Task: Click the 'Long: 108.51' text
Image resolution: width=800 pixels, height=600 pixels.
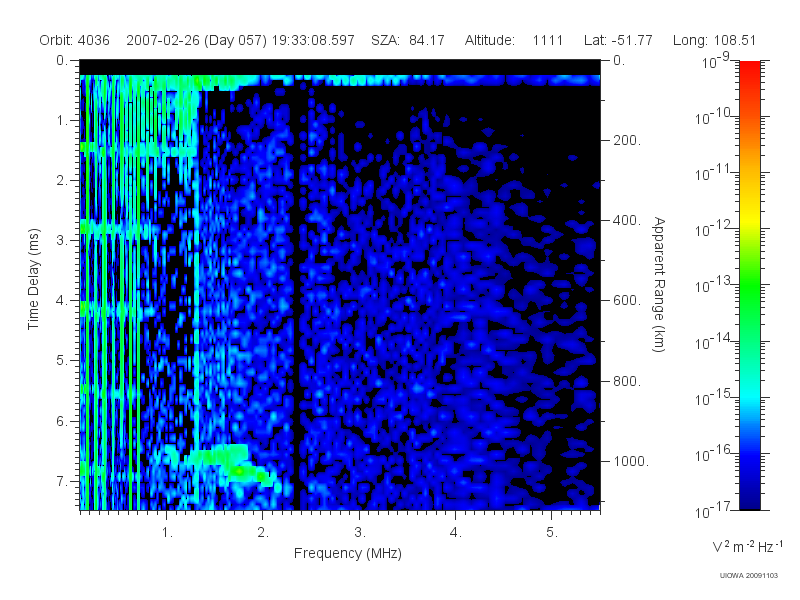Action: tap(714, 40)
